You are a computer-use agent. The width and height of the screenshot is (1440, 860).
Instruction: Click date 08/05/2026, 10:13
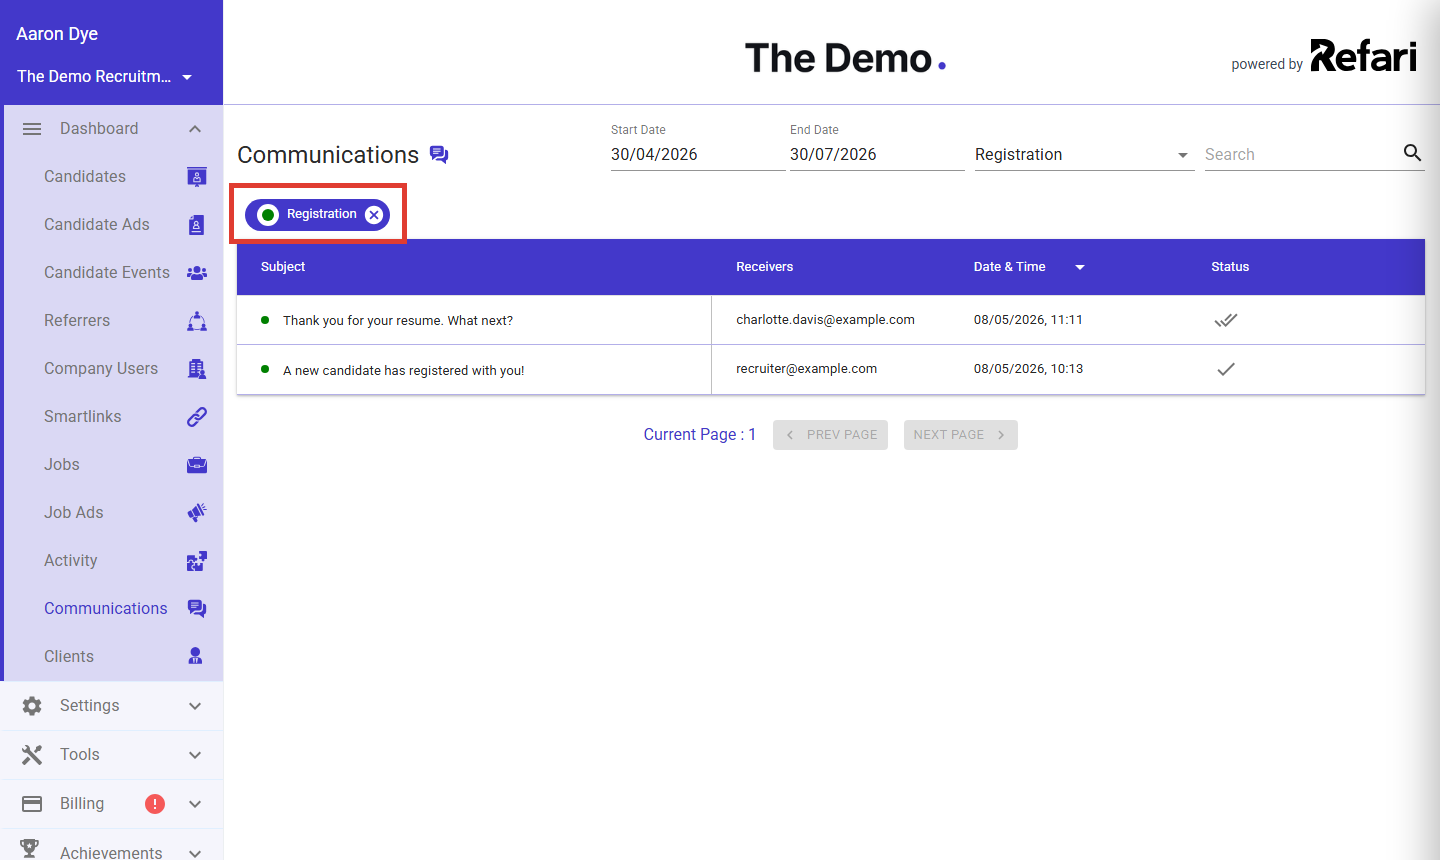click(x=1028, y=369)
